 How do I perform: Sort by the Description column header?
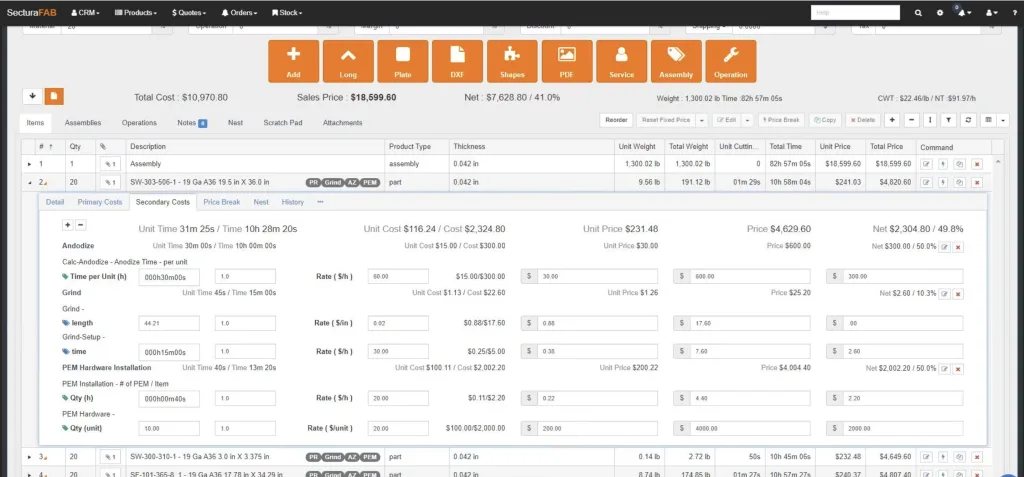148,146
